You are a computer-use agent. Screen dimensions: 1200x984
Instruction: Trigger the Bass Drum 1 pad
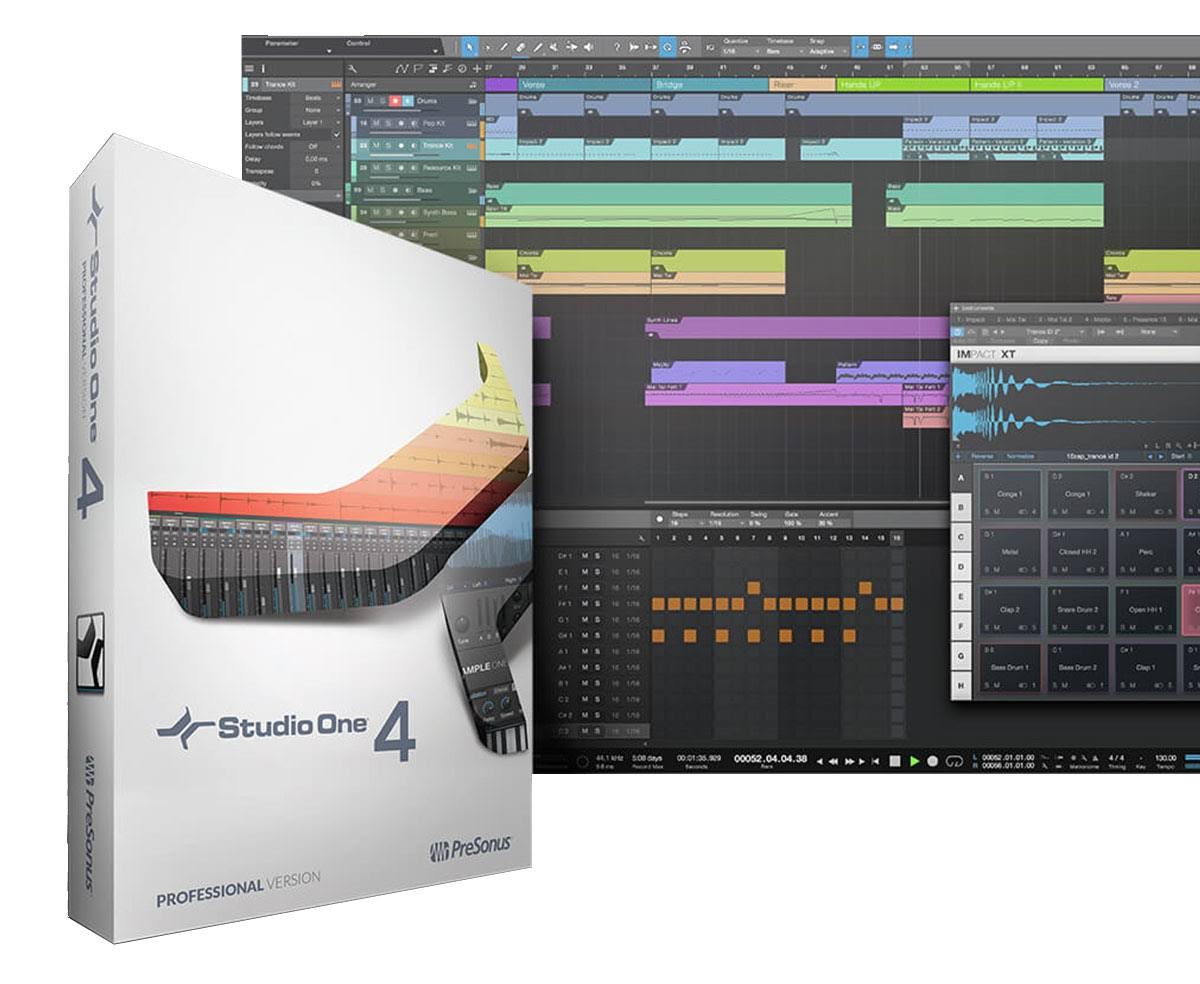click(1010, 667)
